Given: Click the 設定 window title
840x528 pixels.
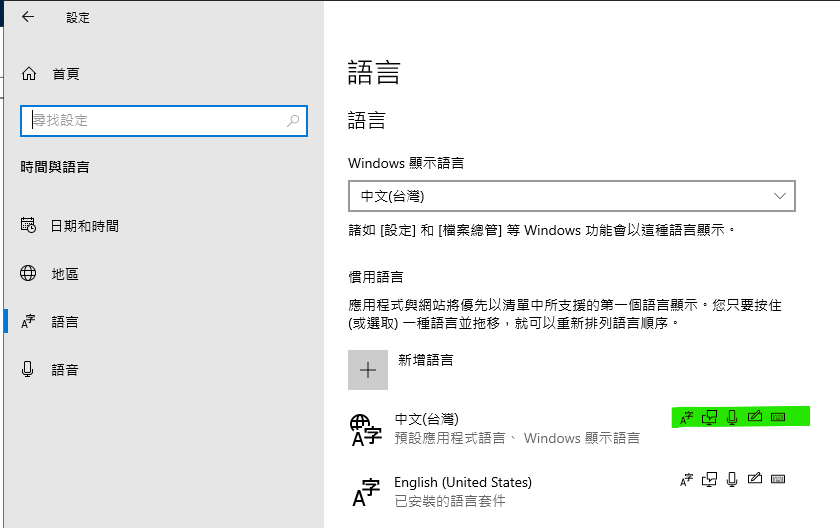Looking at the screenshot, I should tap(78, 18).
